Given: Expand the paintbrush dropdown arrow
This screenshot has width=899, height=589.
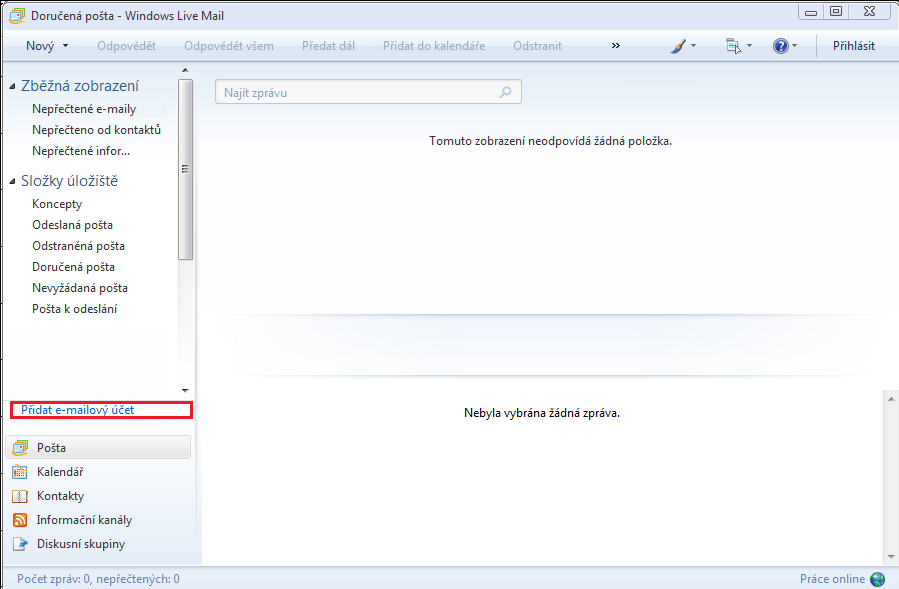Looking at the screenshot, I should point(694,46).
